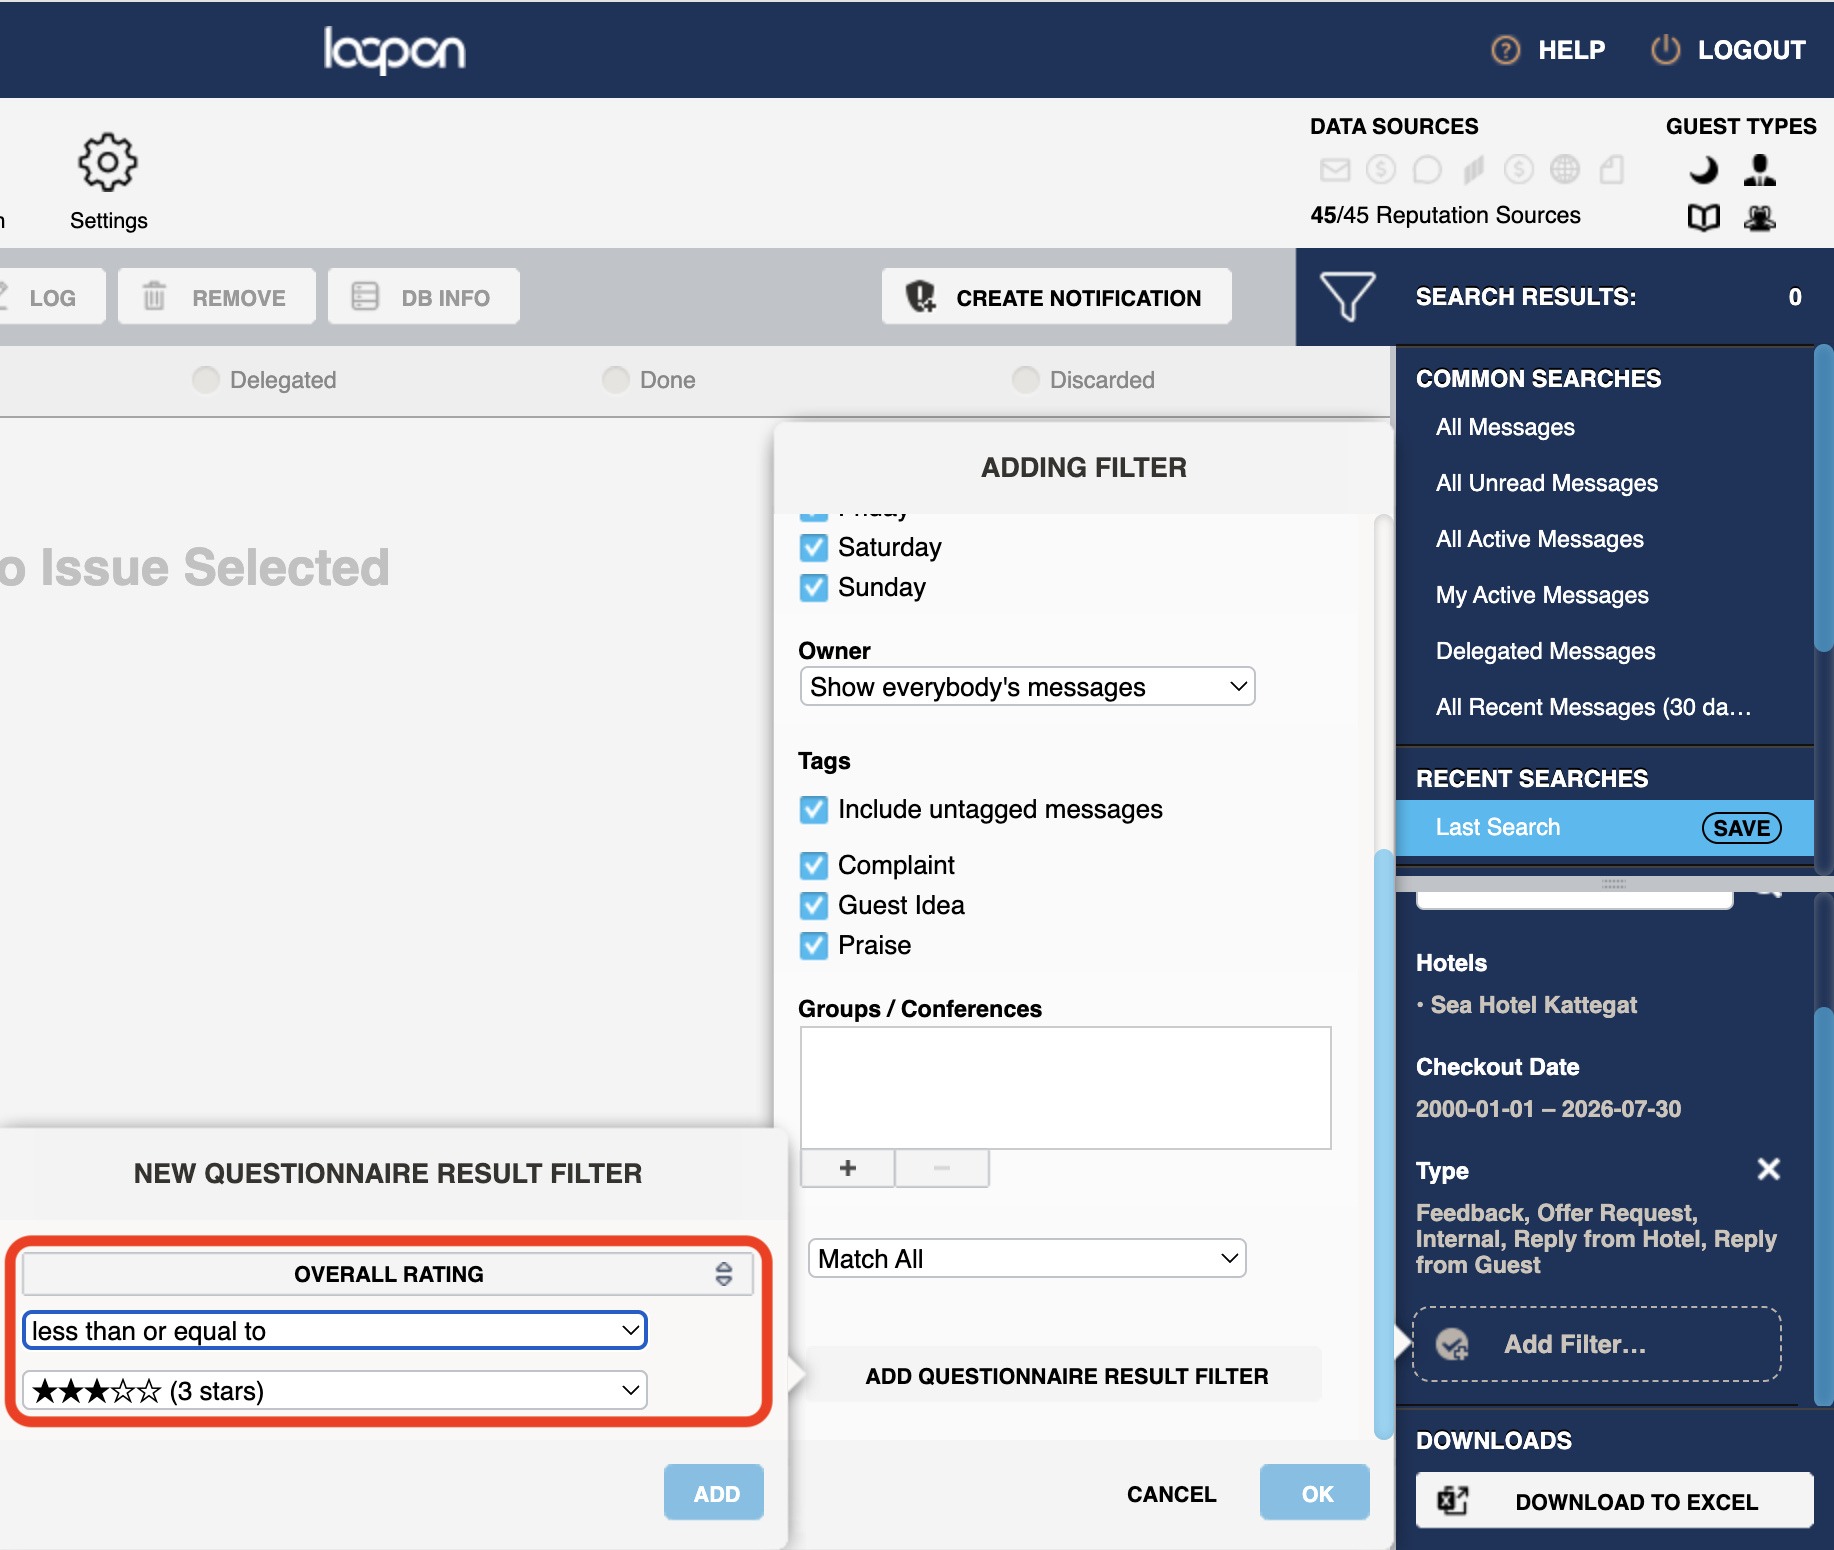
Task: Click the Logout power icon
Action: [x=1665, y=49]
